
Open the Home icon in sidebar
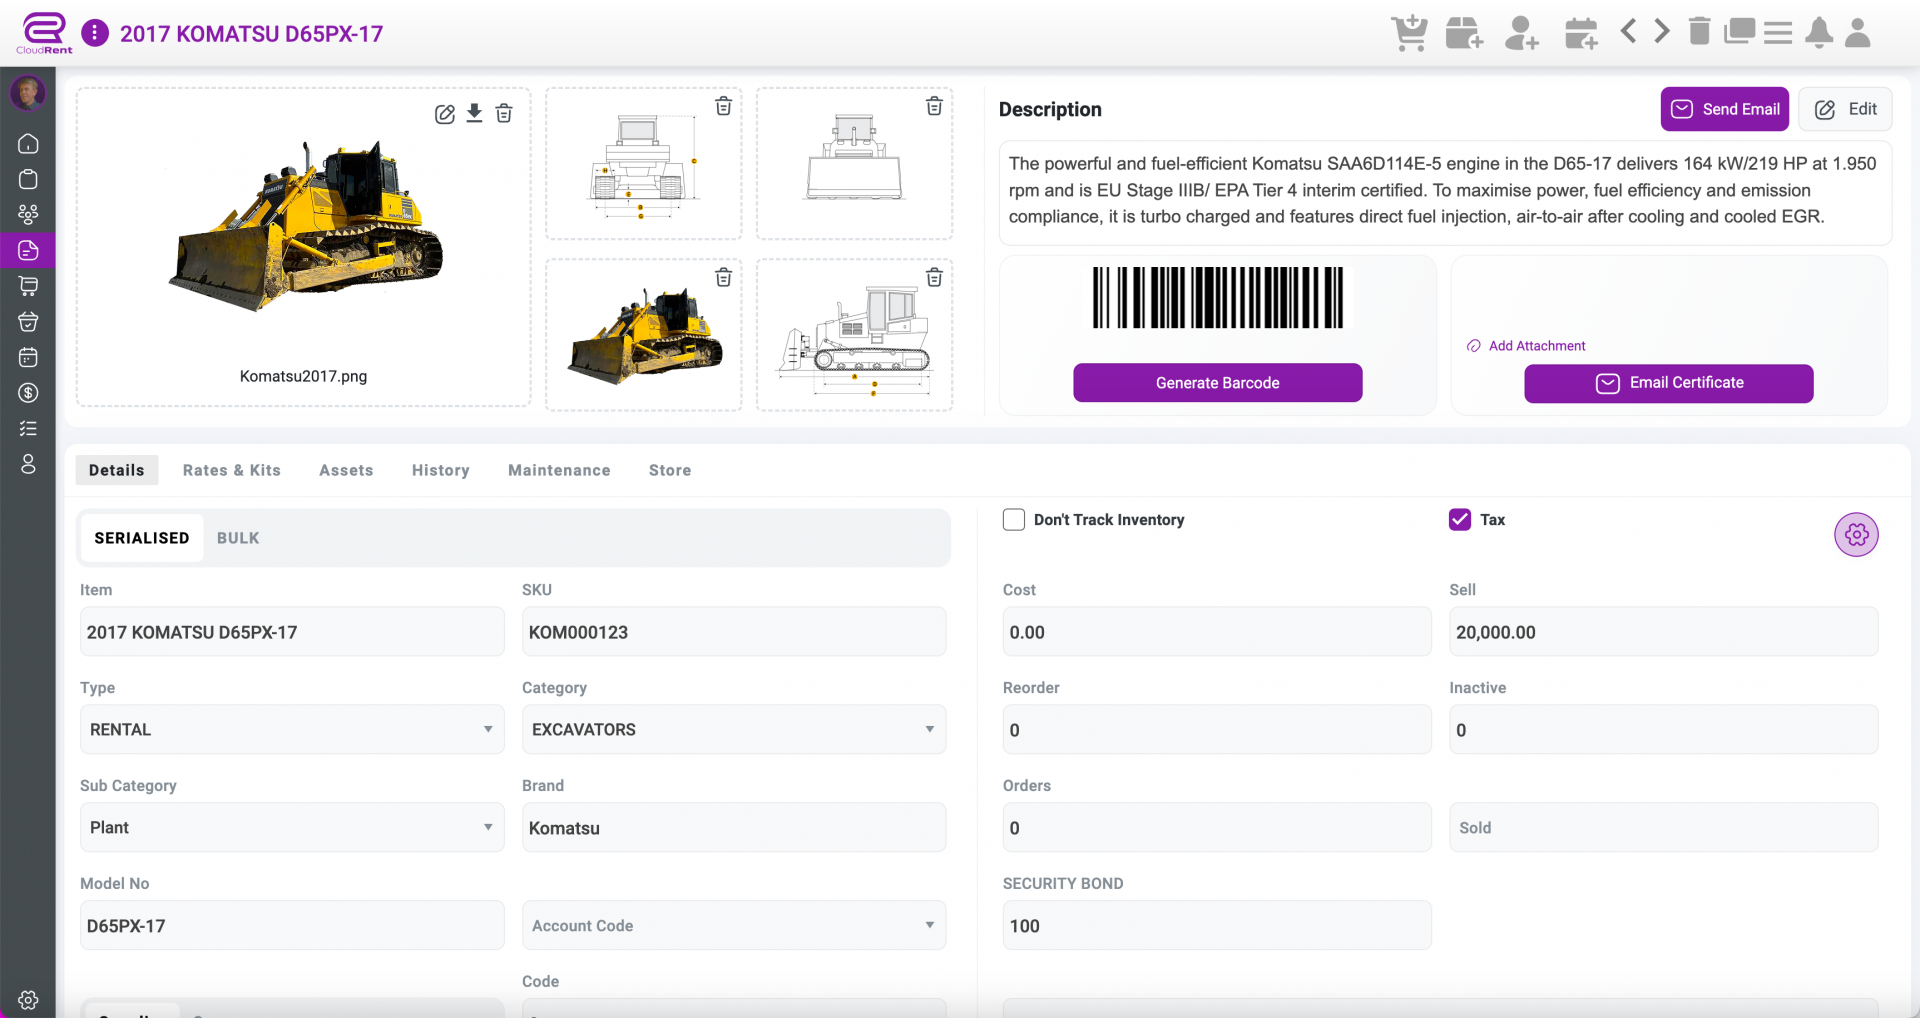pyautogui.click(x=28, y=143)
